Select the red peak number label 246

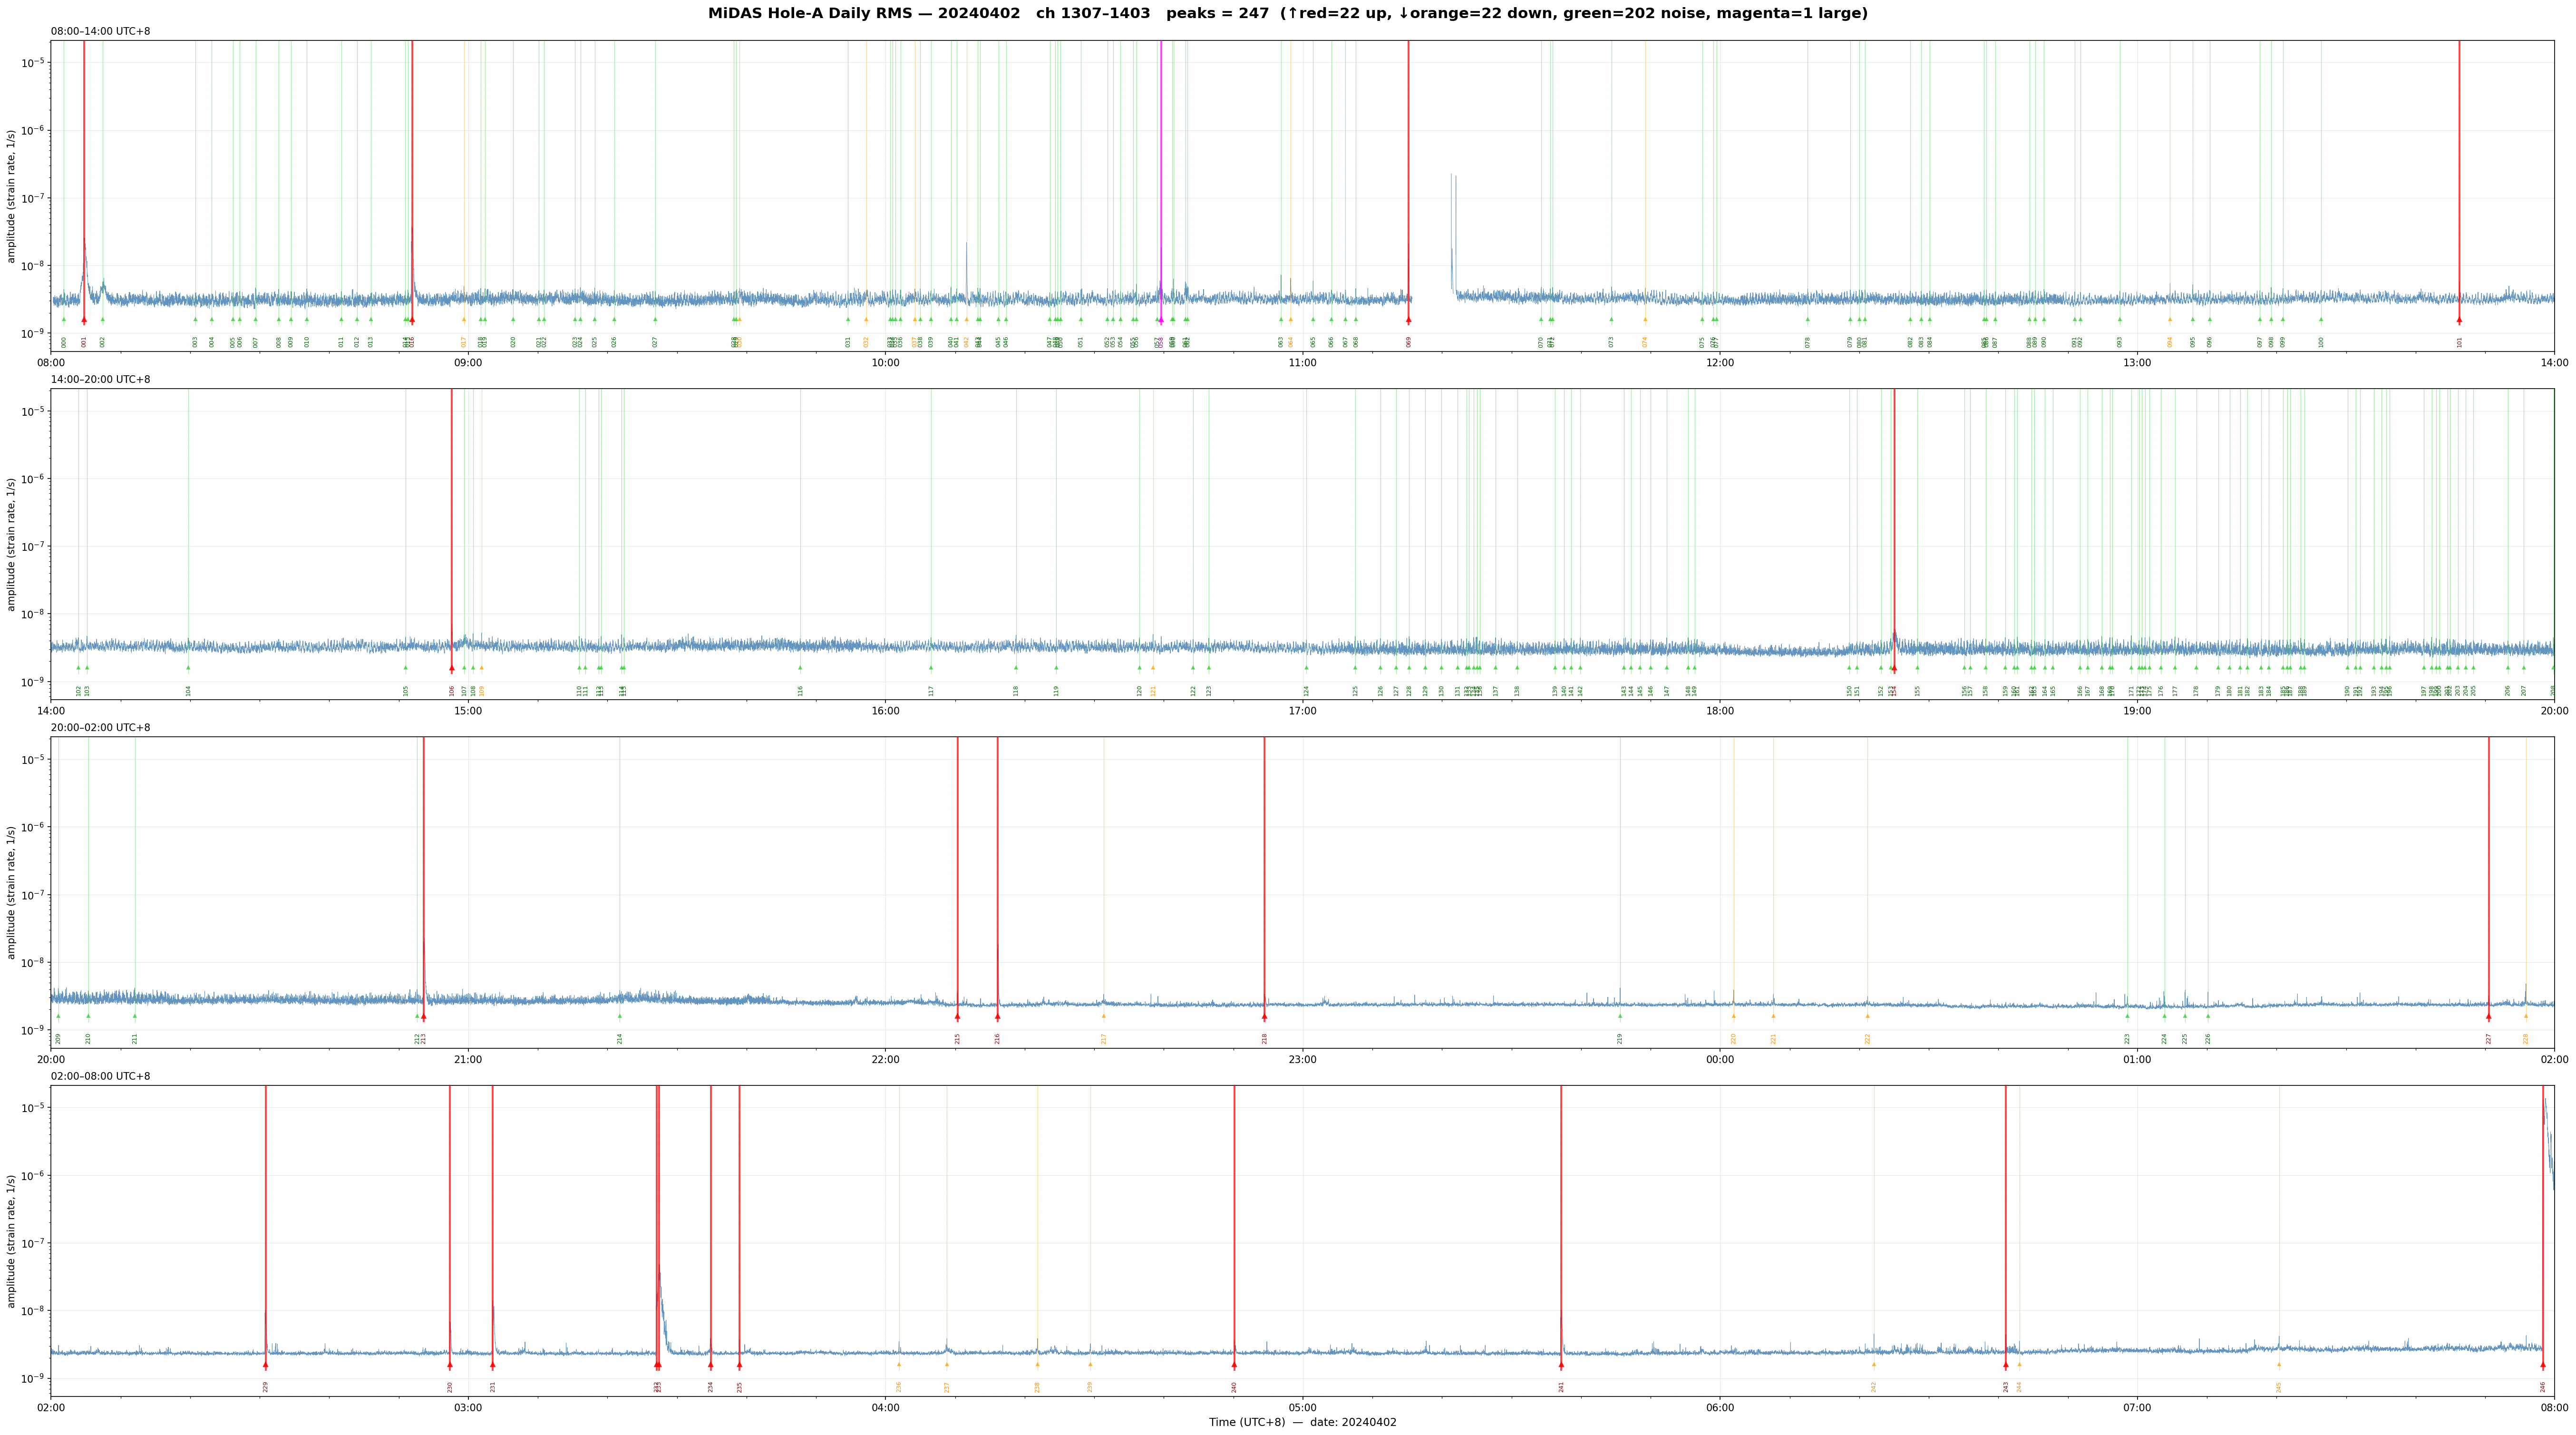point(2543,1386)
